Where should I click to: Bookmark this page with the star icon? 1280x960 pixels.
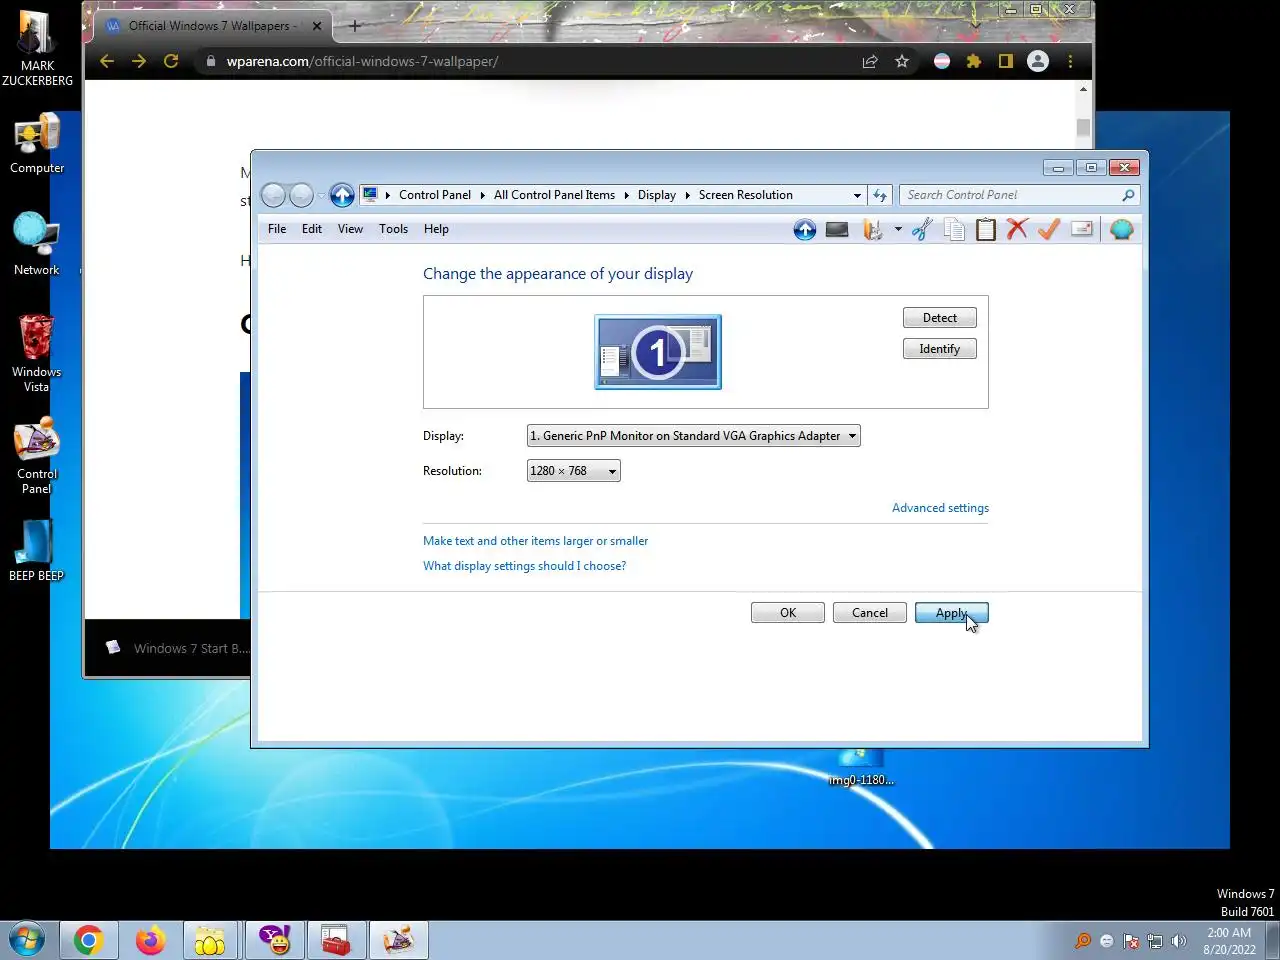tap(902, 61)
